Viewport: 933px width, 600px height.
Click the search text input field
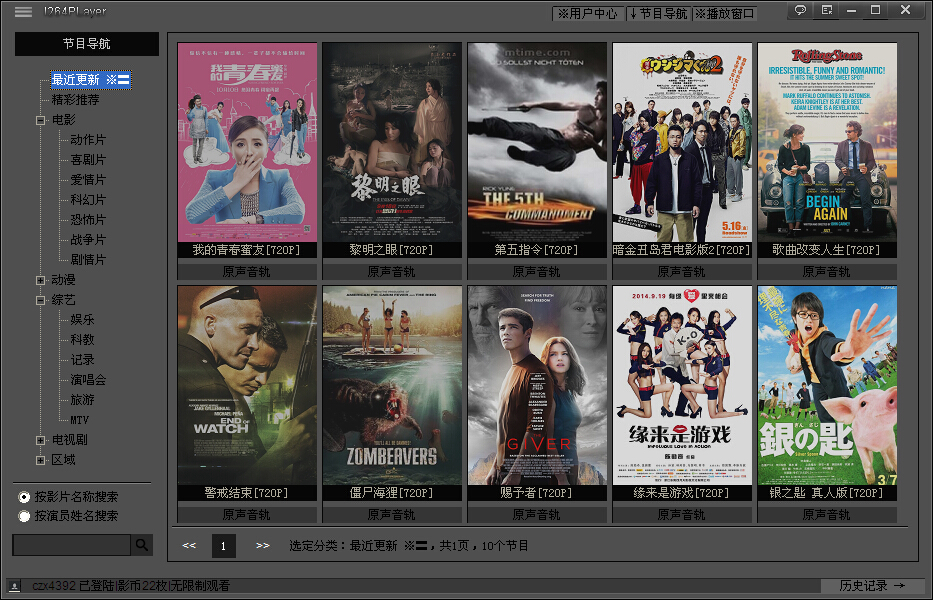(x=71, y=545)
